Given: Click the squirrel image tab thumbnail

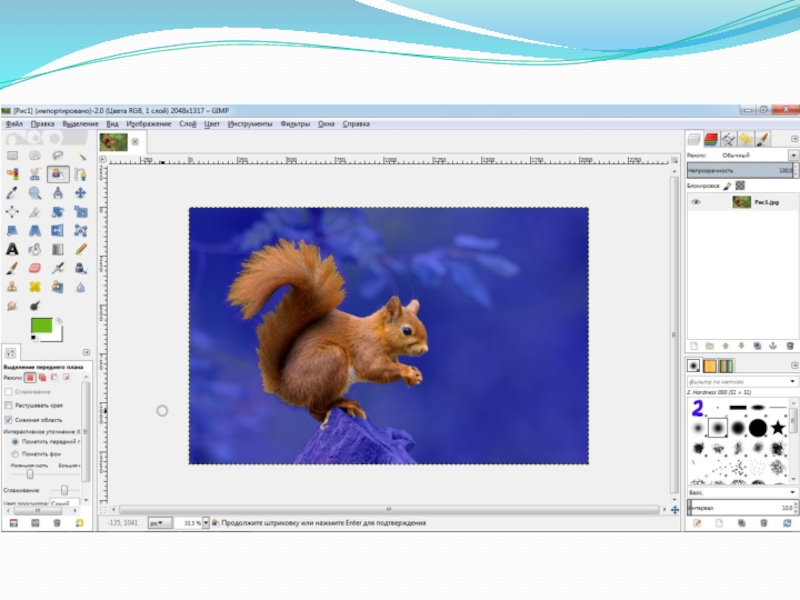Looking at the screenshot, I should [x=113, y=142].
